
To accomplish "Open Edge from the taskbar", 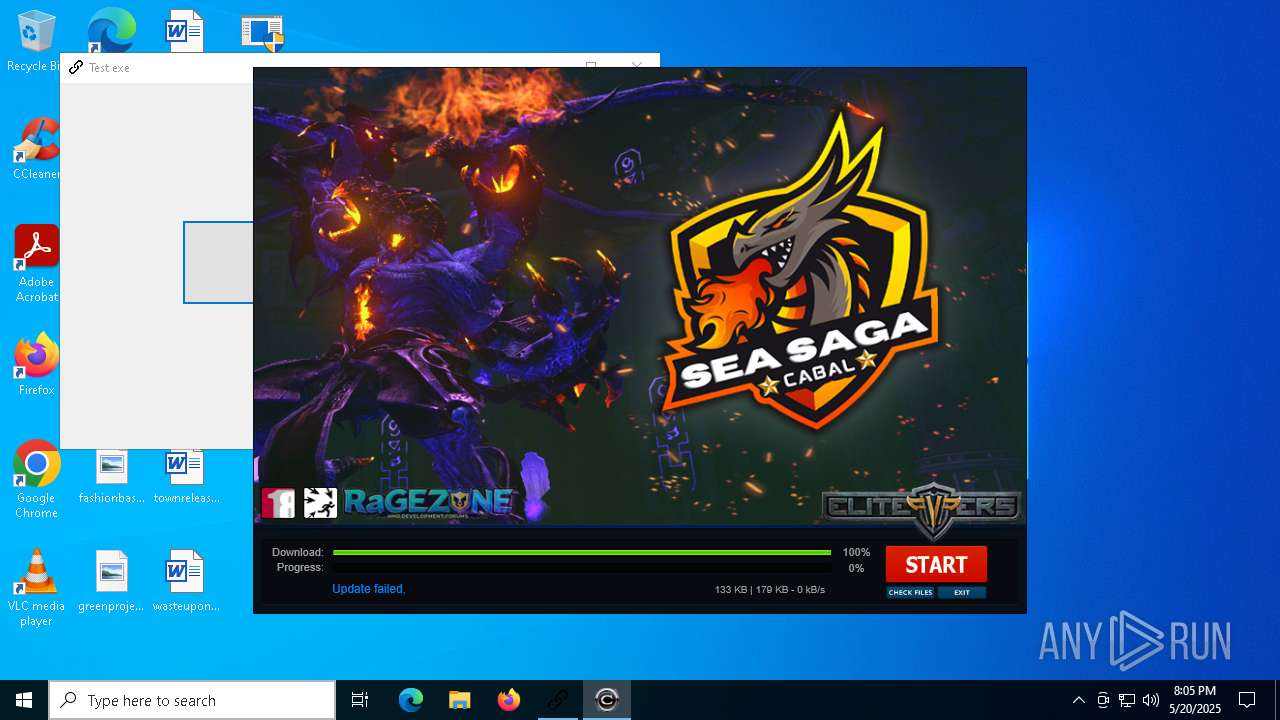I will tap(411, 700).
